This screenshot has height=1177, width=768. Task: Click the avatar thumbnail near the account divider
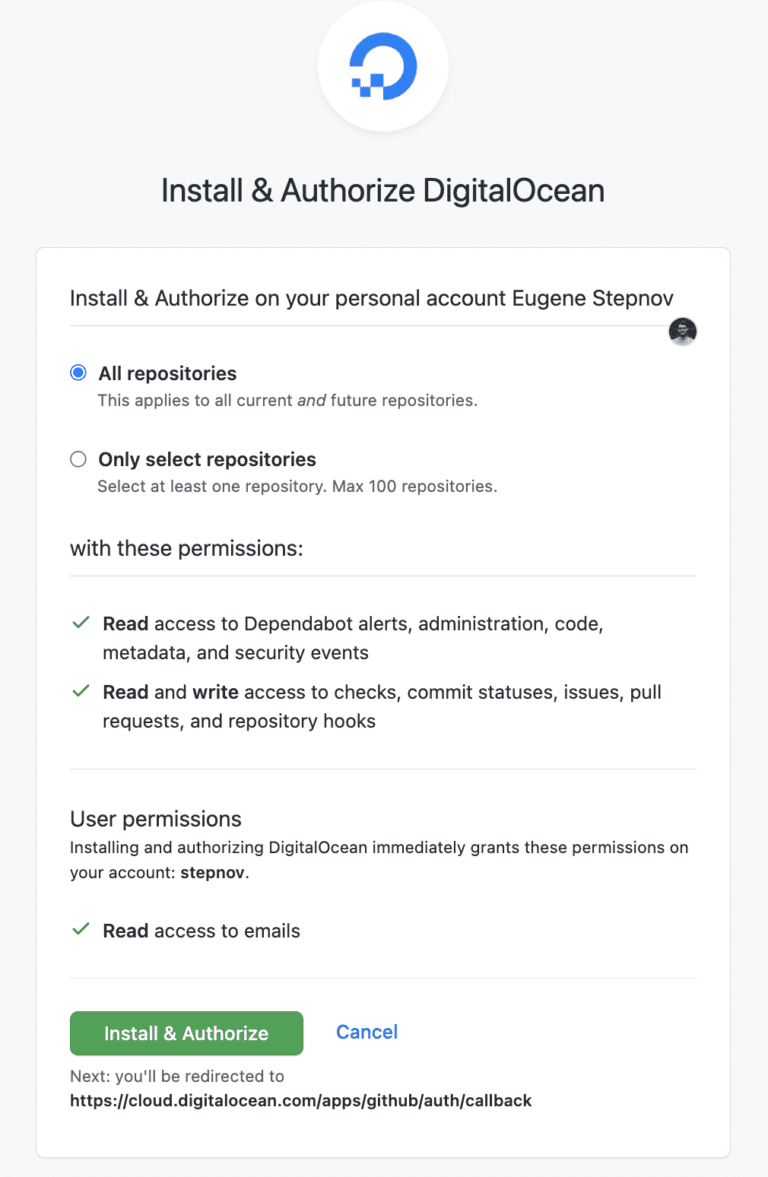tap(682, 330)
